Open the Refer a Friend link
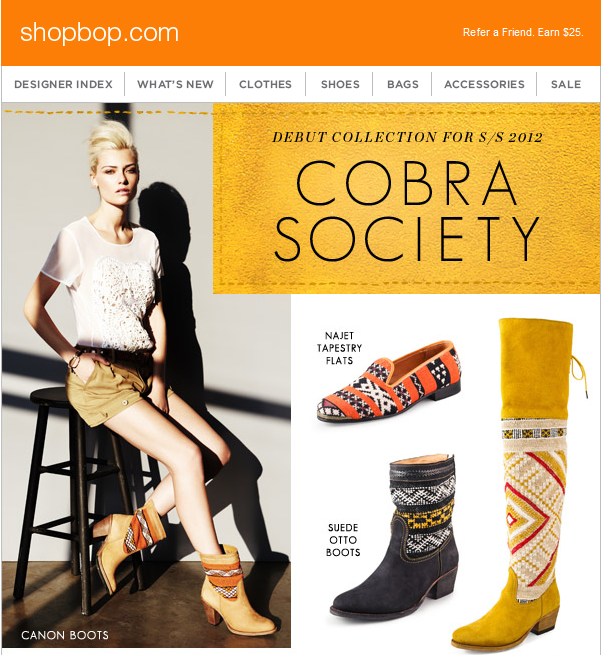 point(523,33)
